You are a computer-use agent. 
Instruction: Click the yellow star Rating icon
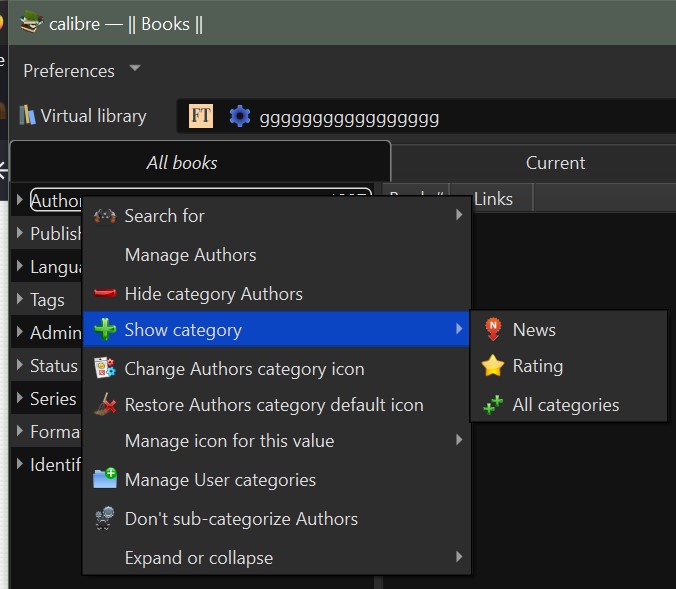tap(492, 366)
